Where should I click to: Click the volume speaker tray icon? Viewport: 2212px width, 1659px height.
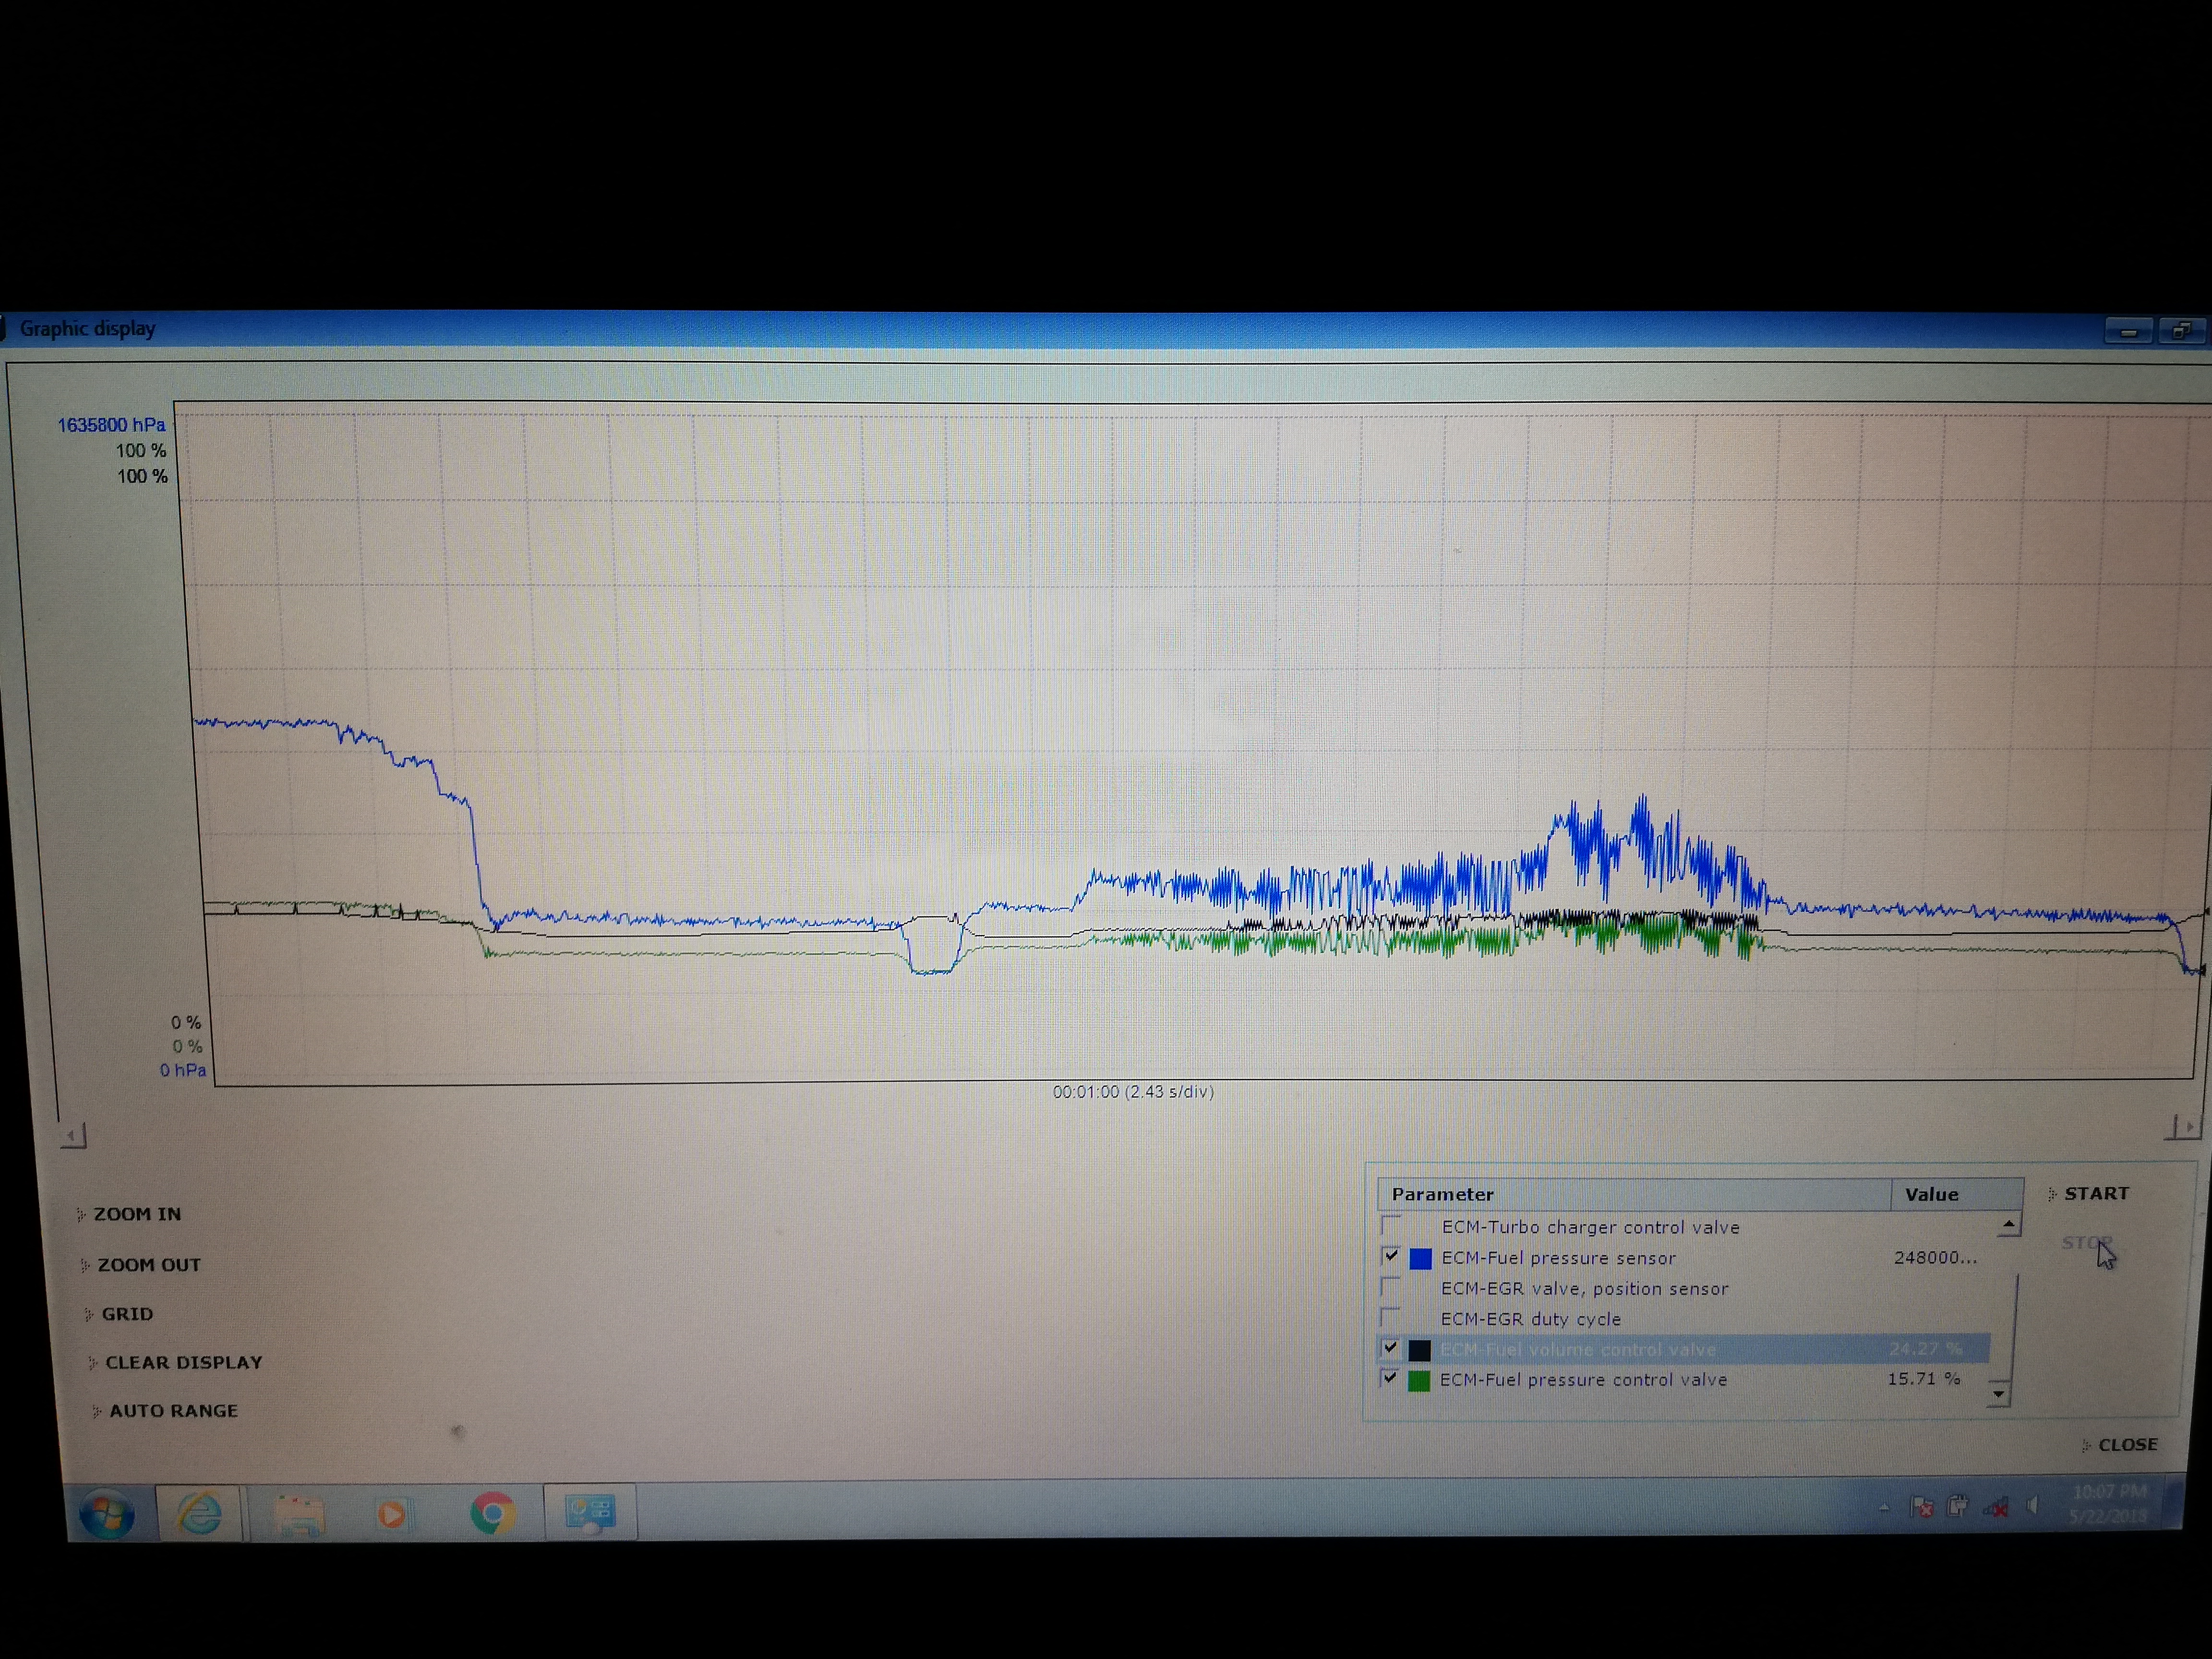click(x=2032, y=1505)
